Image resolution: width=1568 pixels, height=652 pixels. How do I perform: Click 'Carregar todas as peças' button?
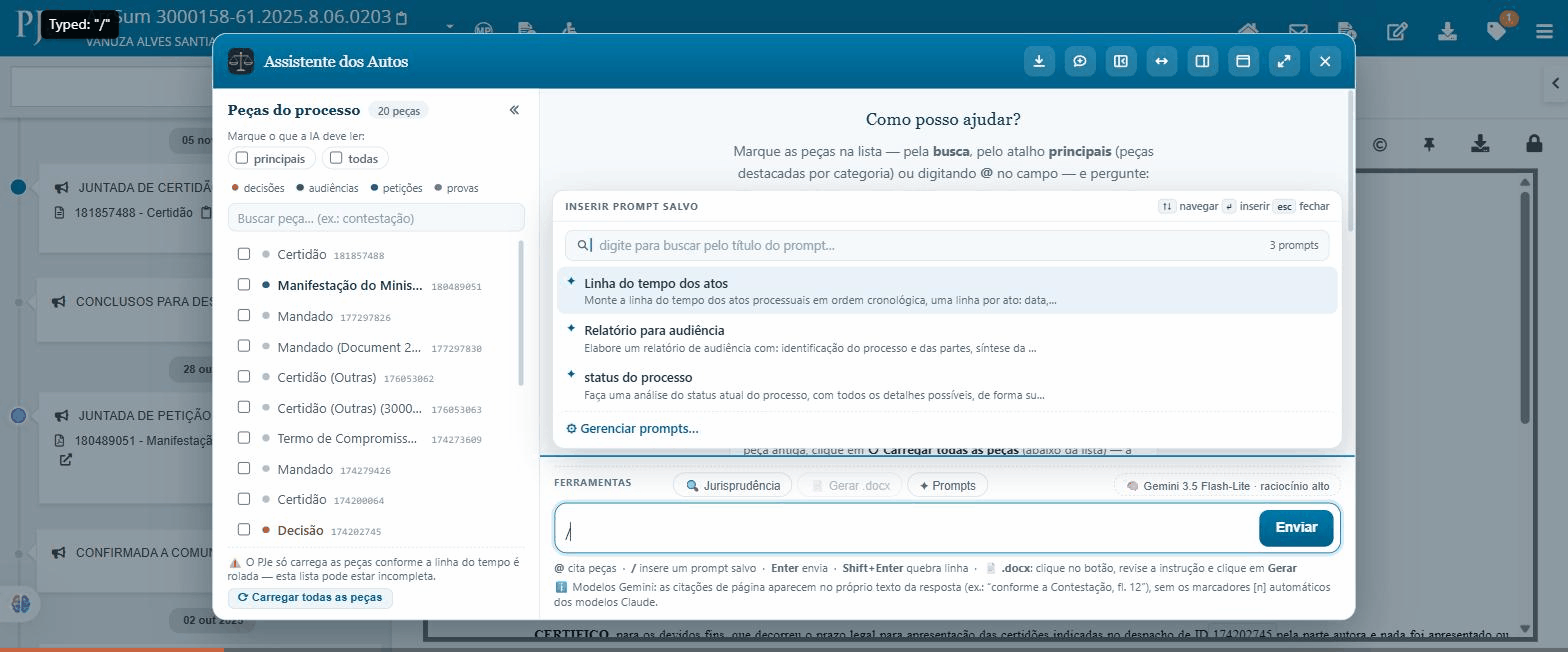(310, 597)
